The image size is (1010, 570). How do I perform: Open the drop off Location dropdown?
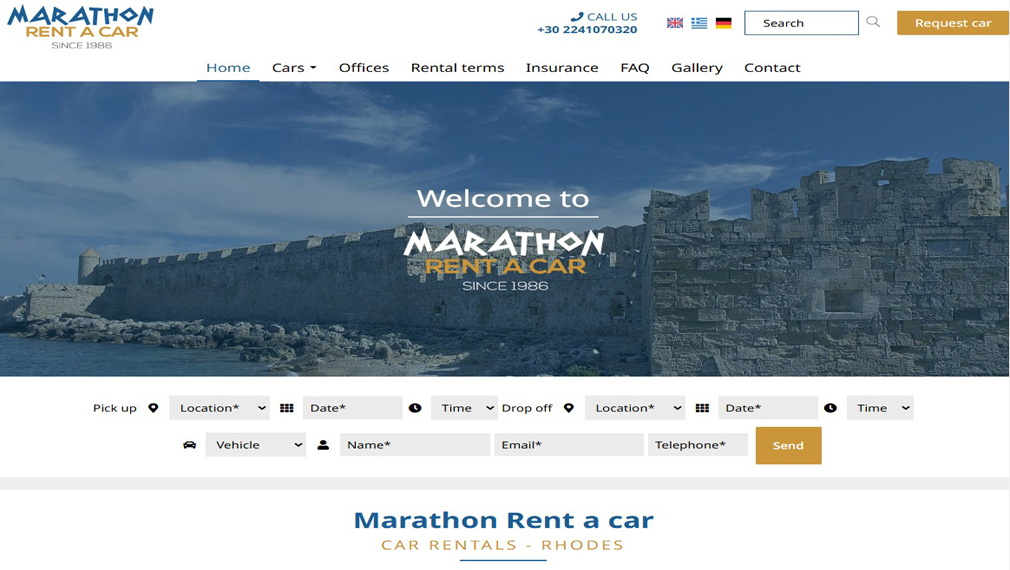[635, 408]
